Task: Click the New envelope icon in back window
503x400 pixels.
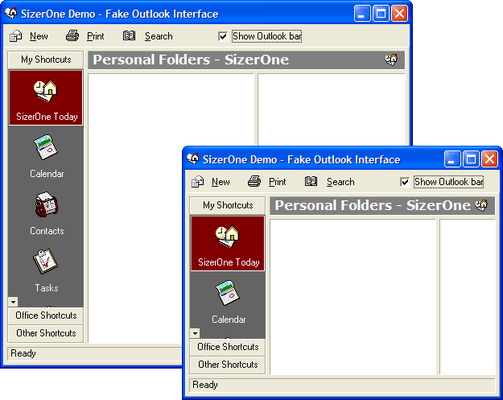Action: coord(16,36)
